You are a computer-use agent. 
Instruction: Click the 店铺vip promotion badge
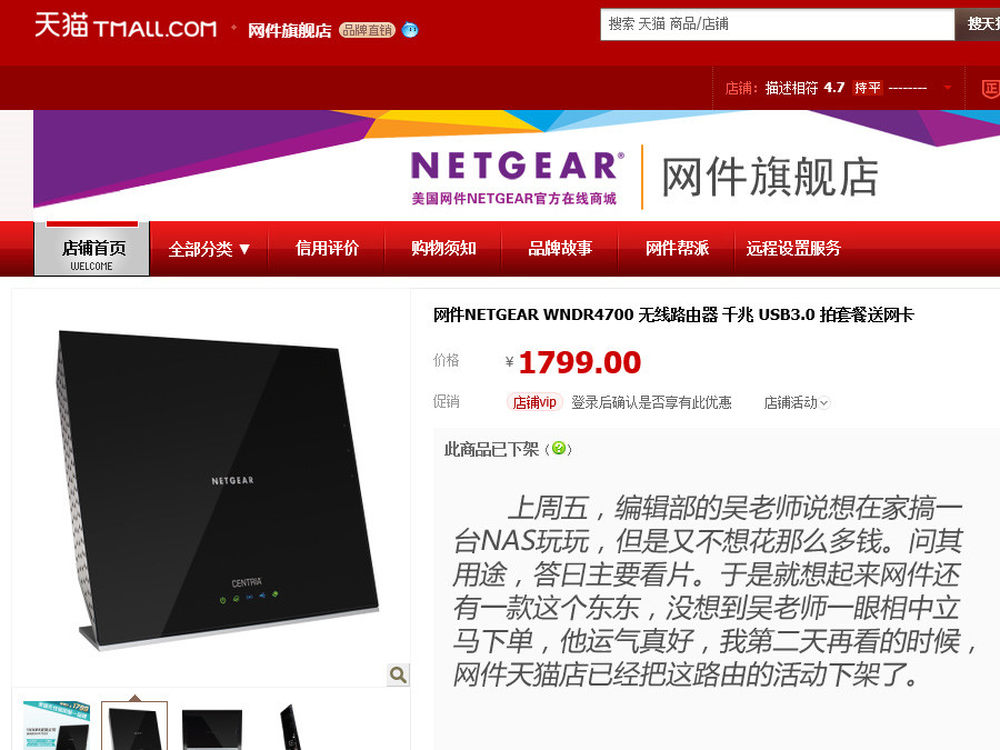pos(534,402)
